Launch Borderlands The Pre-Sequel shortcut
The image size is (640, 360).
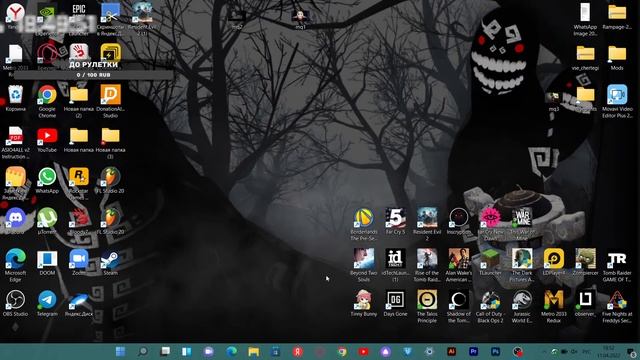(364, 218)
